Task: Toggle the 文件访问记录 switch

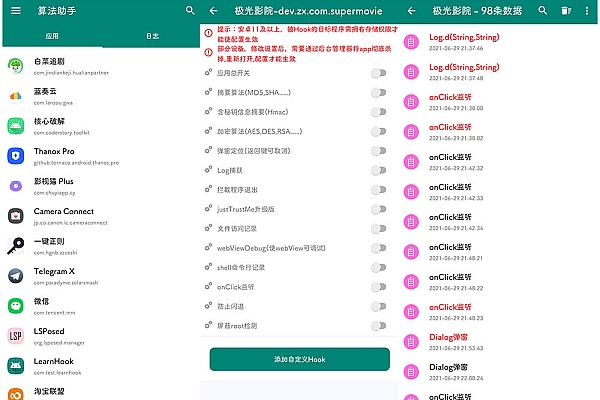Action: 379,229
